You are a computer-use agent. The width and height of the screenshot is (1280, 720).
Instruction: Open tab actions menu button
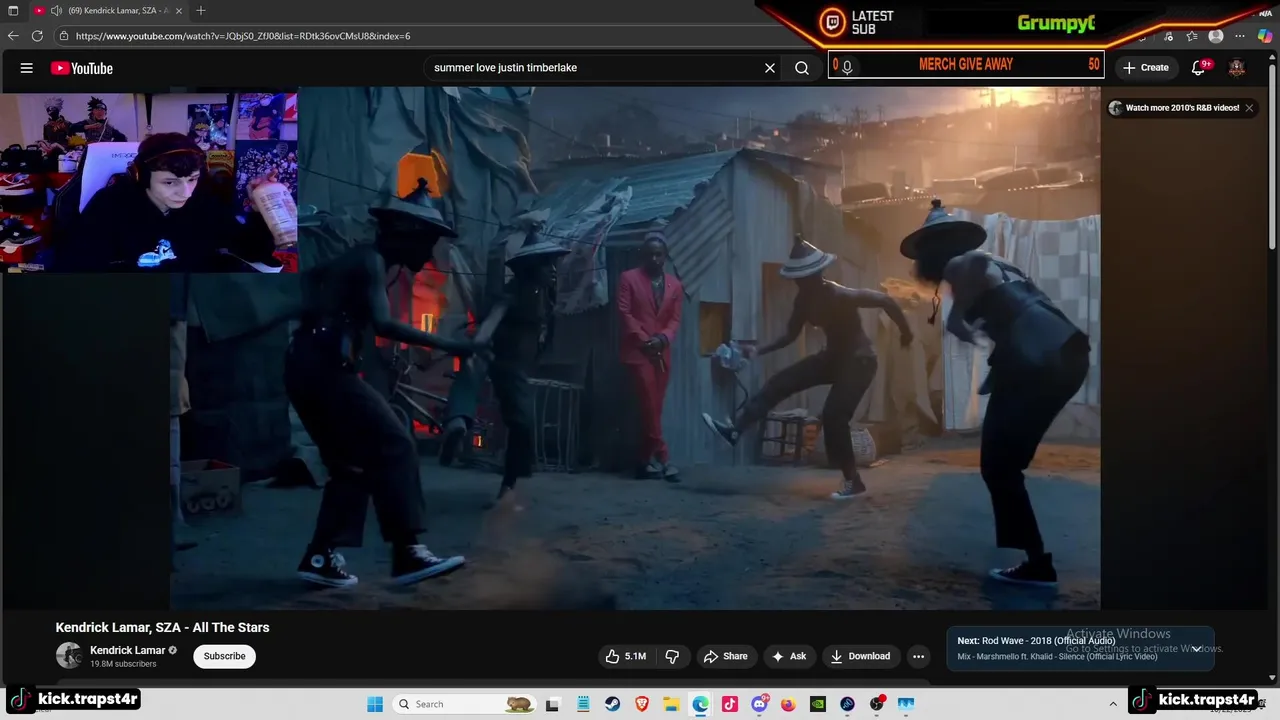coord(13,11)
